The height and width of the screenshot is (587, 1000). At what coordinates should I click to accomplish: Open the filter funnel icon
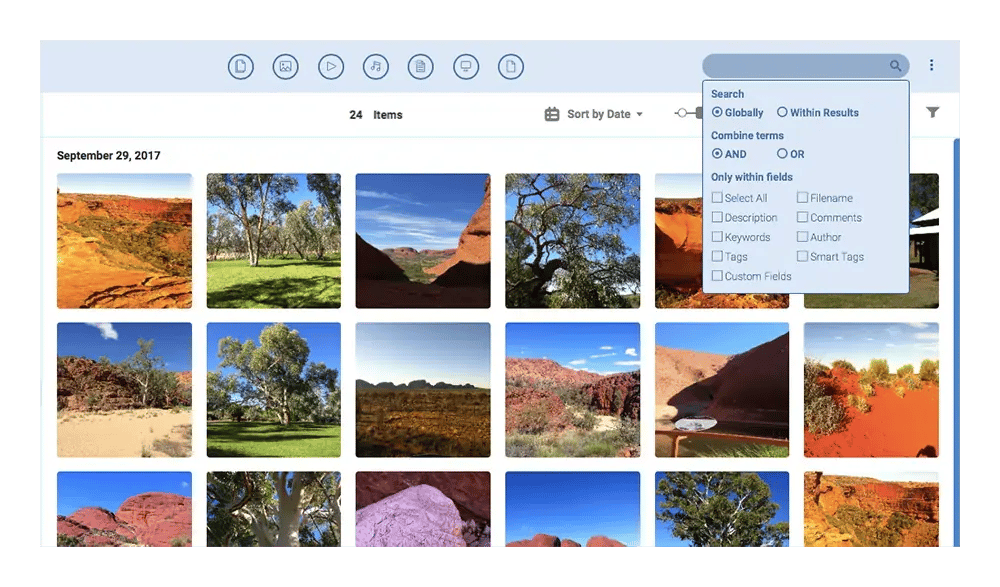pyautogui.click(x=932, y=113)
